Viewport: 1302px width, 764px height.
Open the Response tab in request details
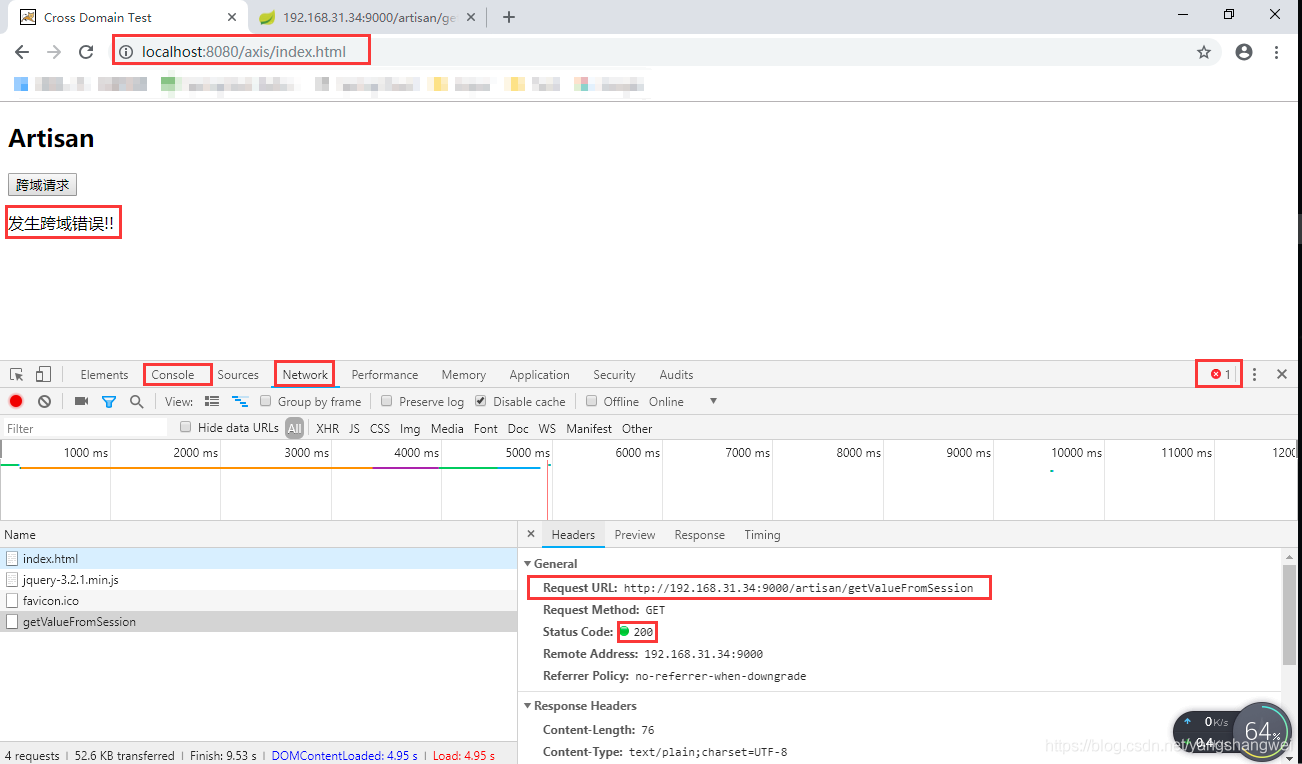tap(699, 535)
